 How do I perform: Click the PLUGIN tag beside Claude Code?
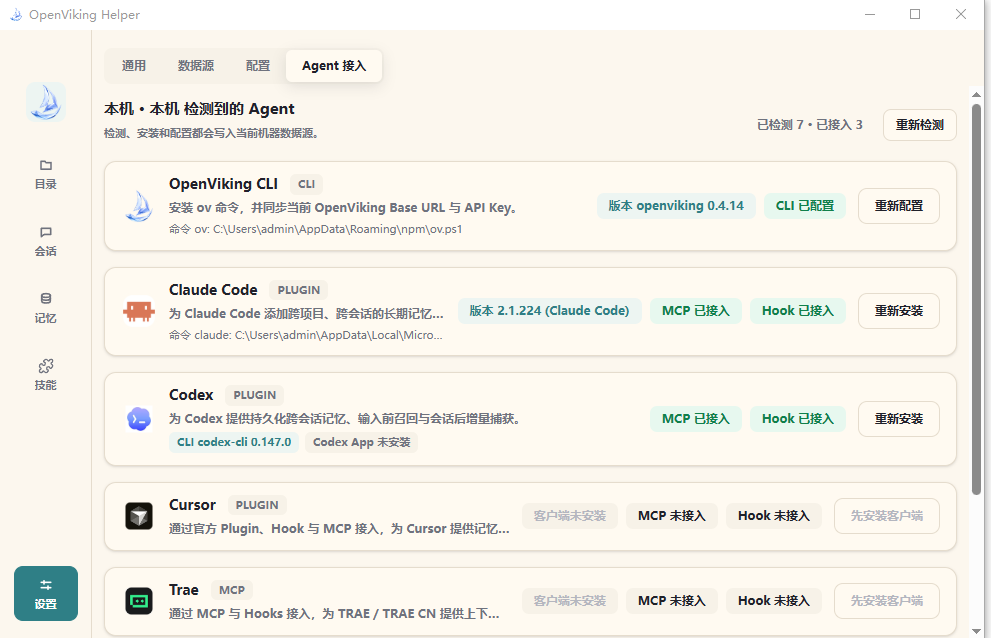tap(299, 290)
